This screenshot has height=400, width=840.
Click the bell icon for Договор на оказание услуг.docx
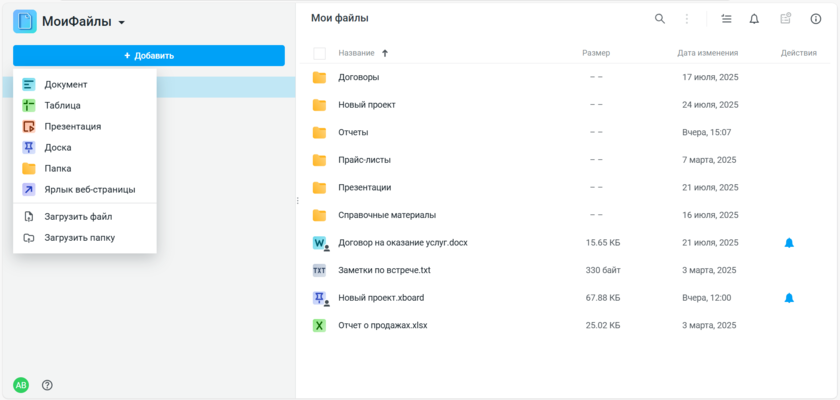[x=789, y=243]
